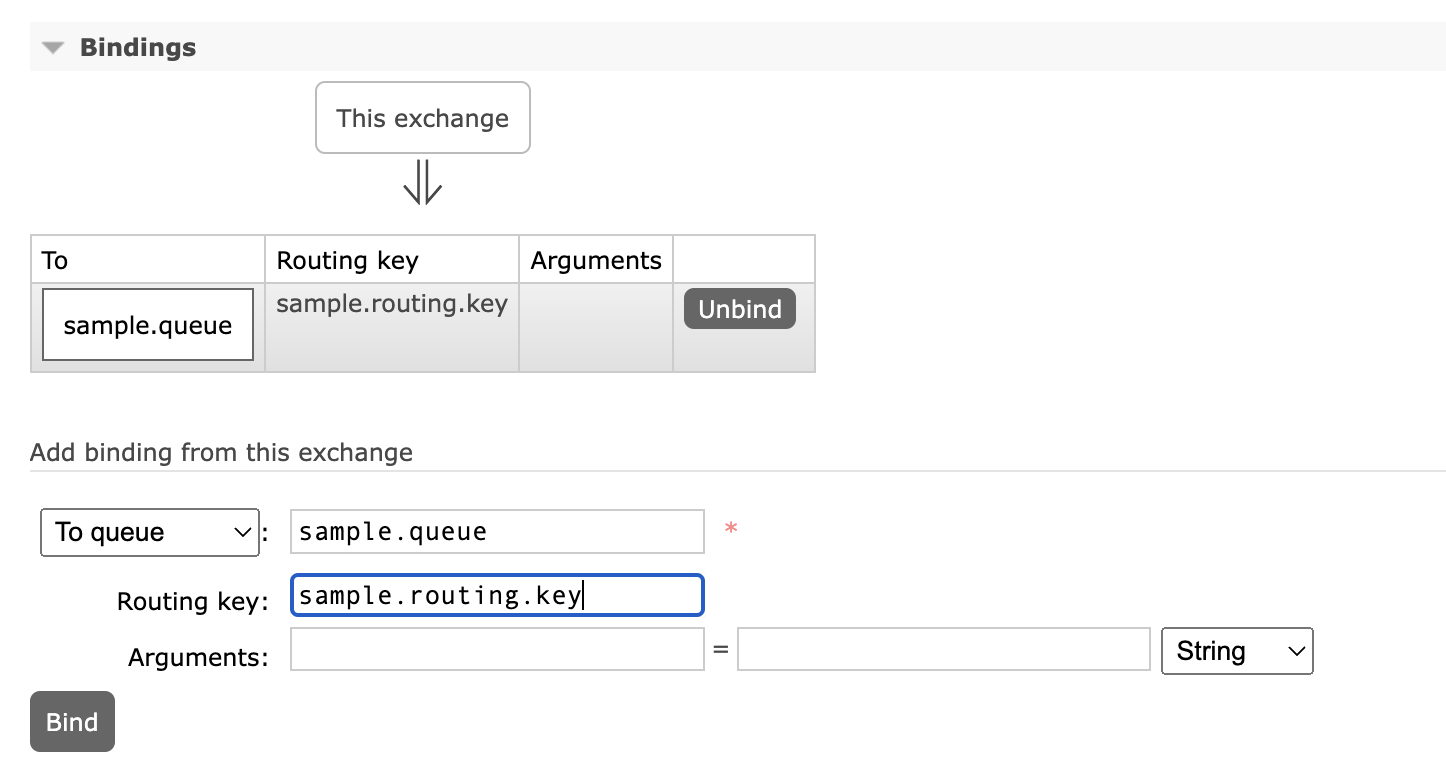Click the Unbind button for sample.queue
The image size is (1446, 778).
click(739, 309)
